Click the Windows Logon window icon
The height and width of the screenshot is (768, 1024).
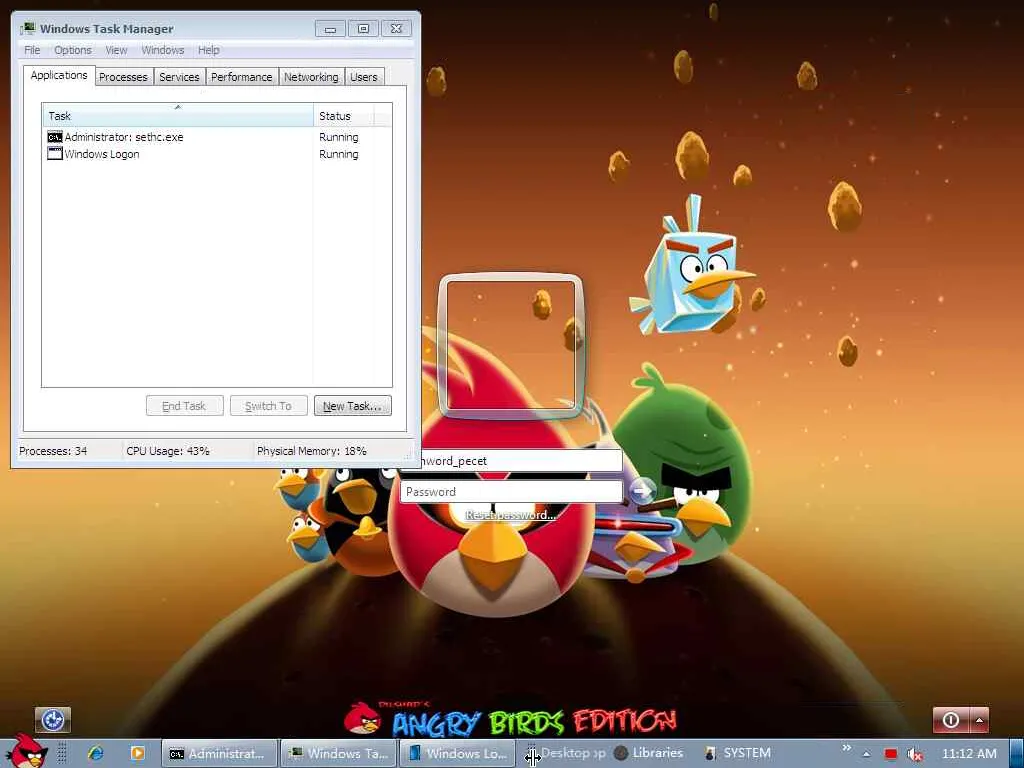click(x=55, y=154)
